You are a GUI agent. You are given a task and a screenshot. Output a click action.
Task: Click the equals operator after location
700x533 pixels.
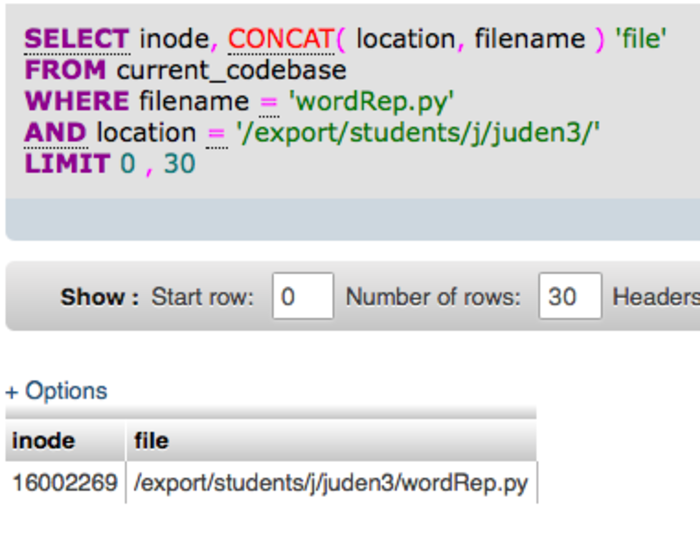tap(216, 132)
